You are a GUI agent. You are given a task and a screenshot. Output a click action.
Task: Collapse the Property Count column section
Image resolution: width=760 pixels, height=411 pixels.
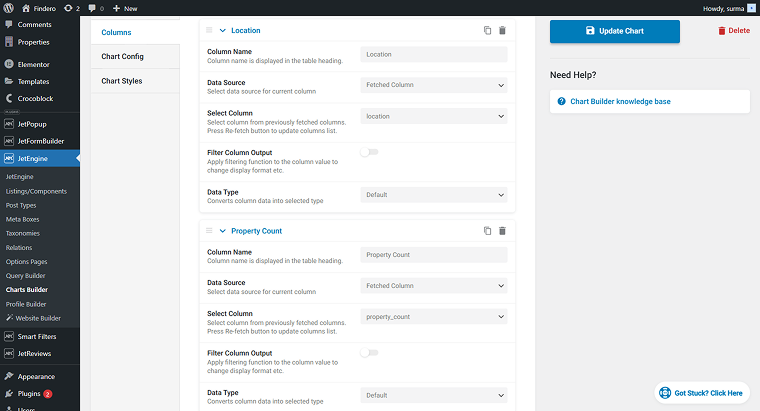(x=222, y=231)
